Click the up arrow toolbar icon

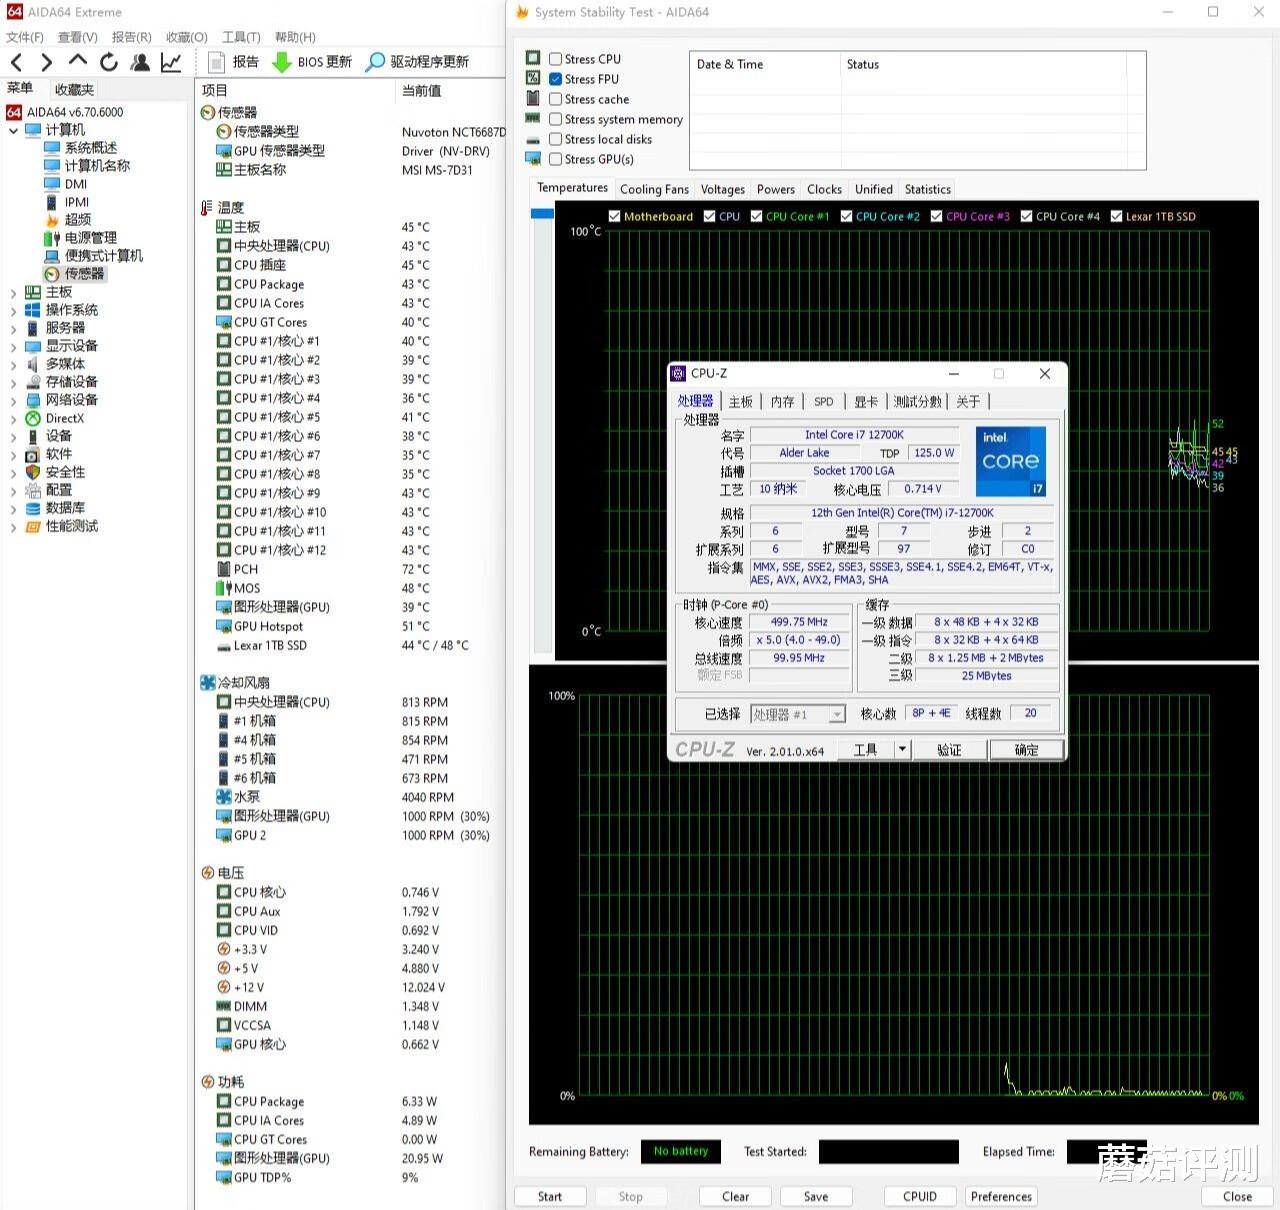click(77, 62)
